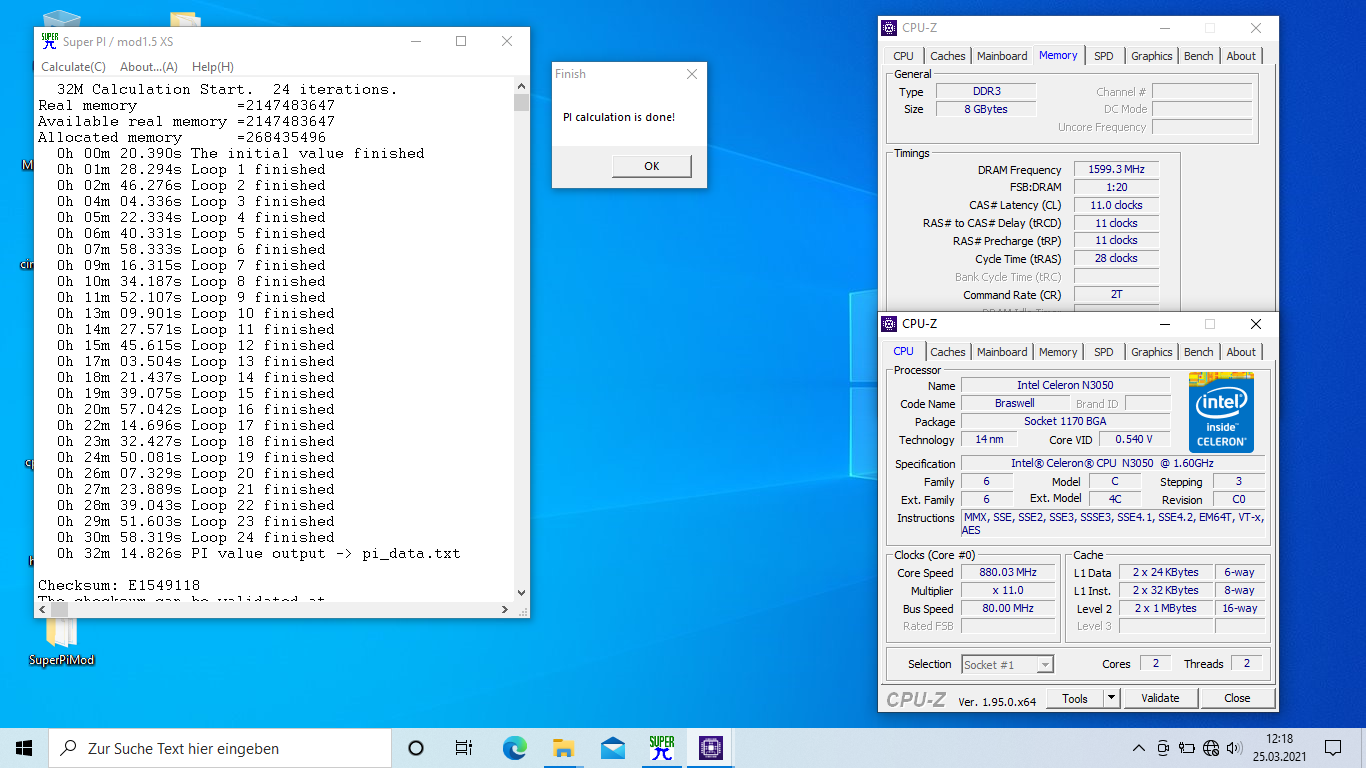
Task: Open the Windows Start menu
Action: [24, 748]
